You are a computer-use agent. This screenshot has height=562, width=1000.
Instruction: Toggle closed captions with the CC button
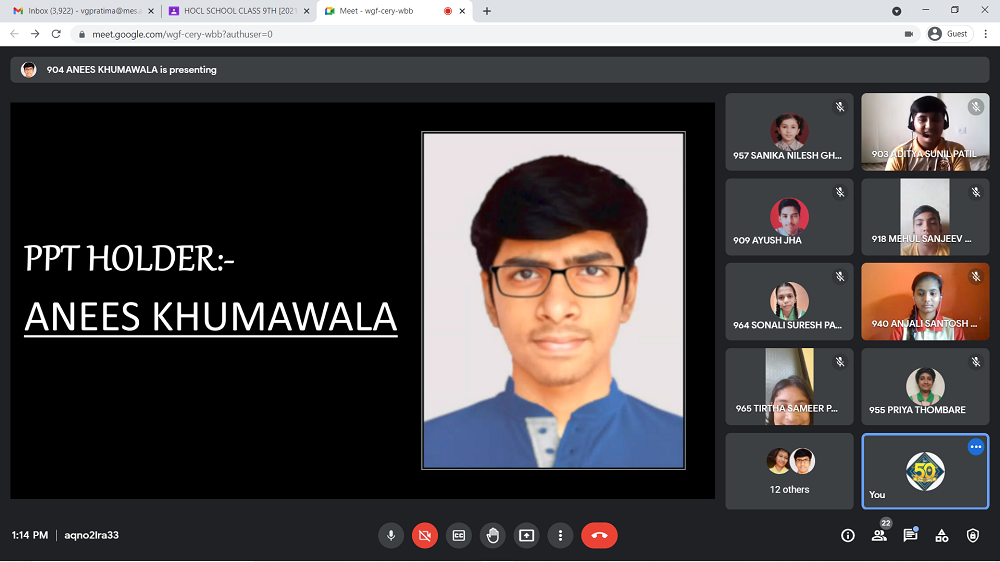point(459,535)
